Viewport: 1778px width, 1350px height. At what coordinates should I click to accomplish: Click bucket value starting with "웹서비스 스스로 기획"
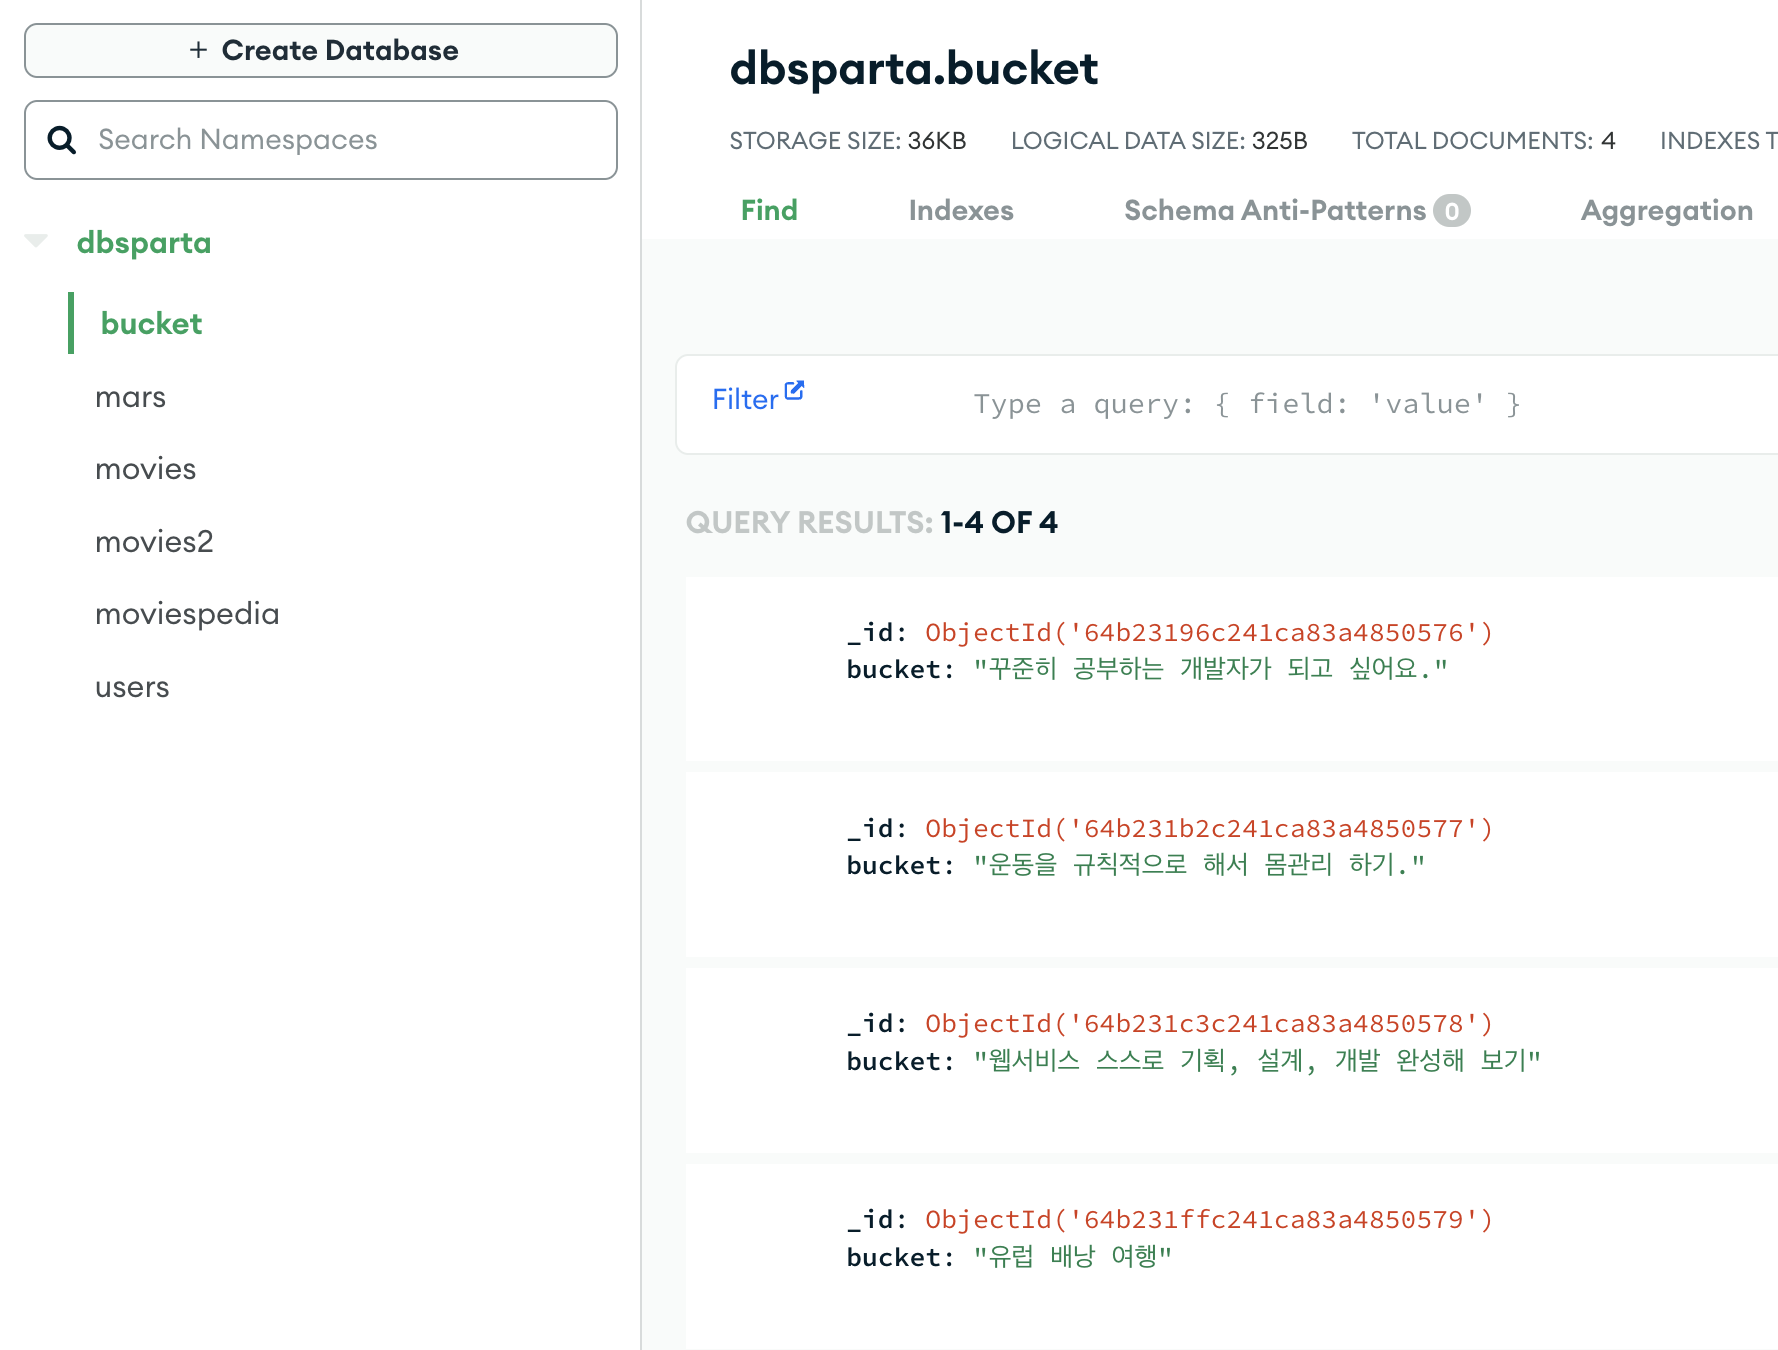click(1257, 1060)
